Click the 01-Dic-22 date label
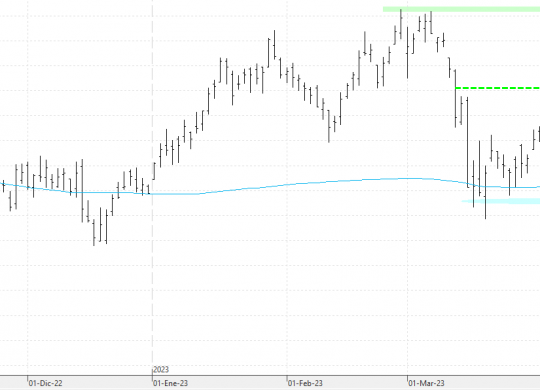 [45, 383]
